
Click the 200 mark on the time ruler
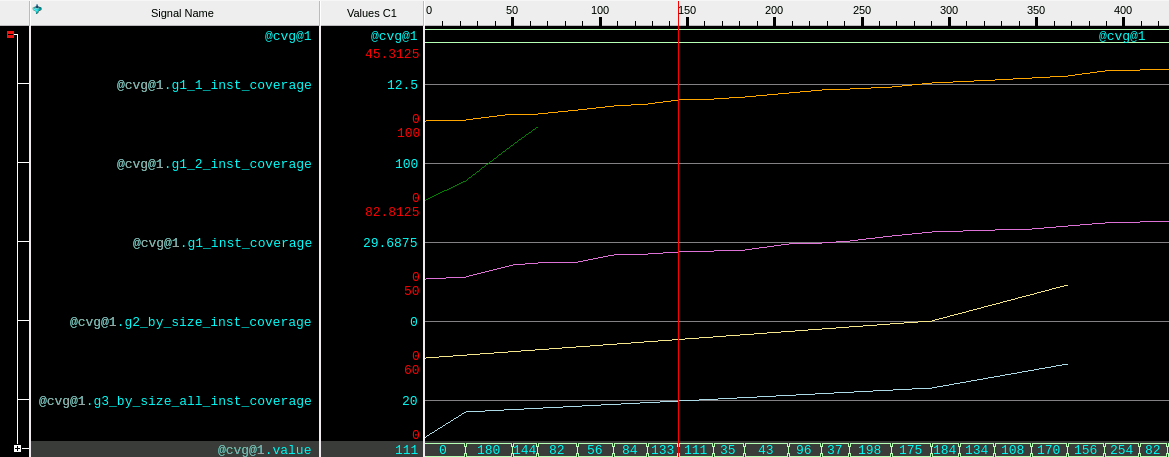point(774,11)
